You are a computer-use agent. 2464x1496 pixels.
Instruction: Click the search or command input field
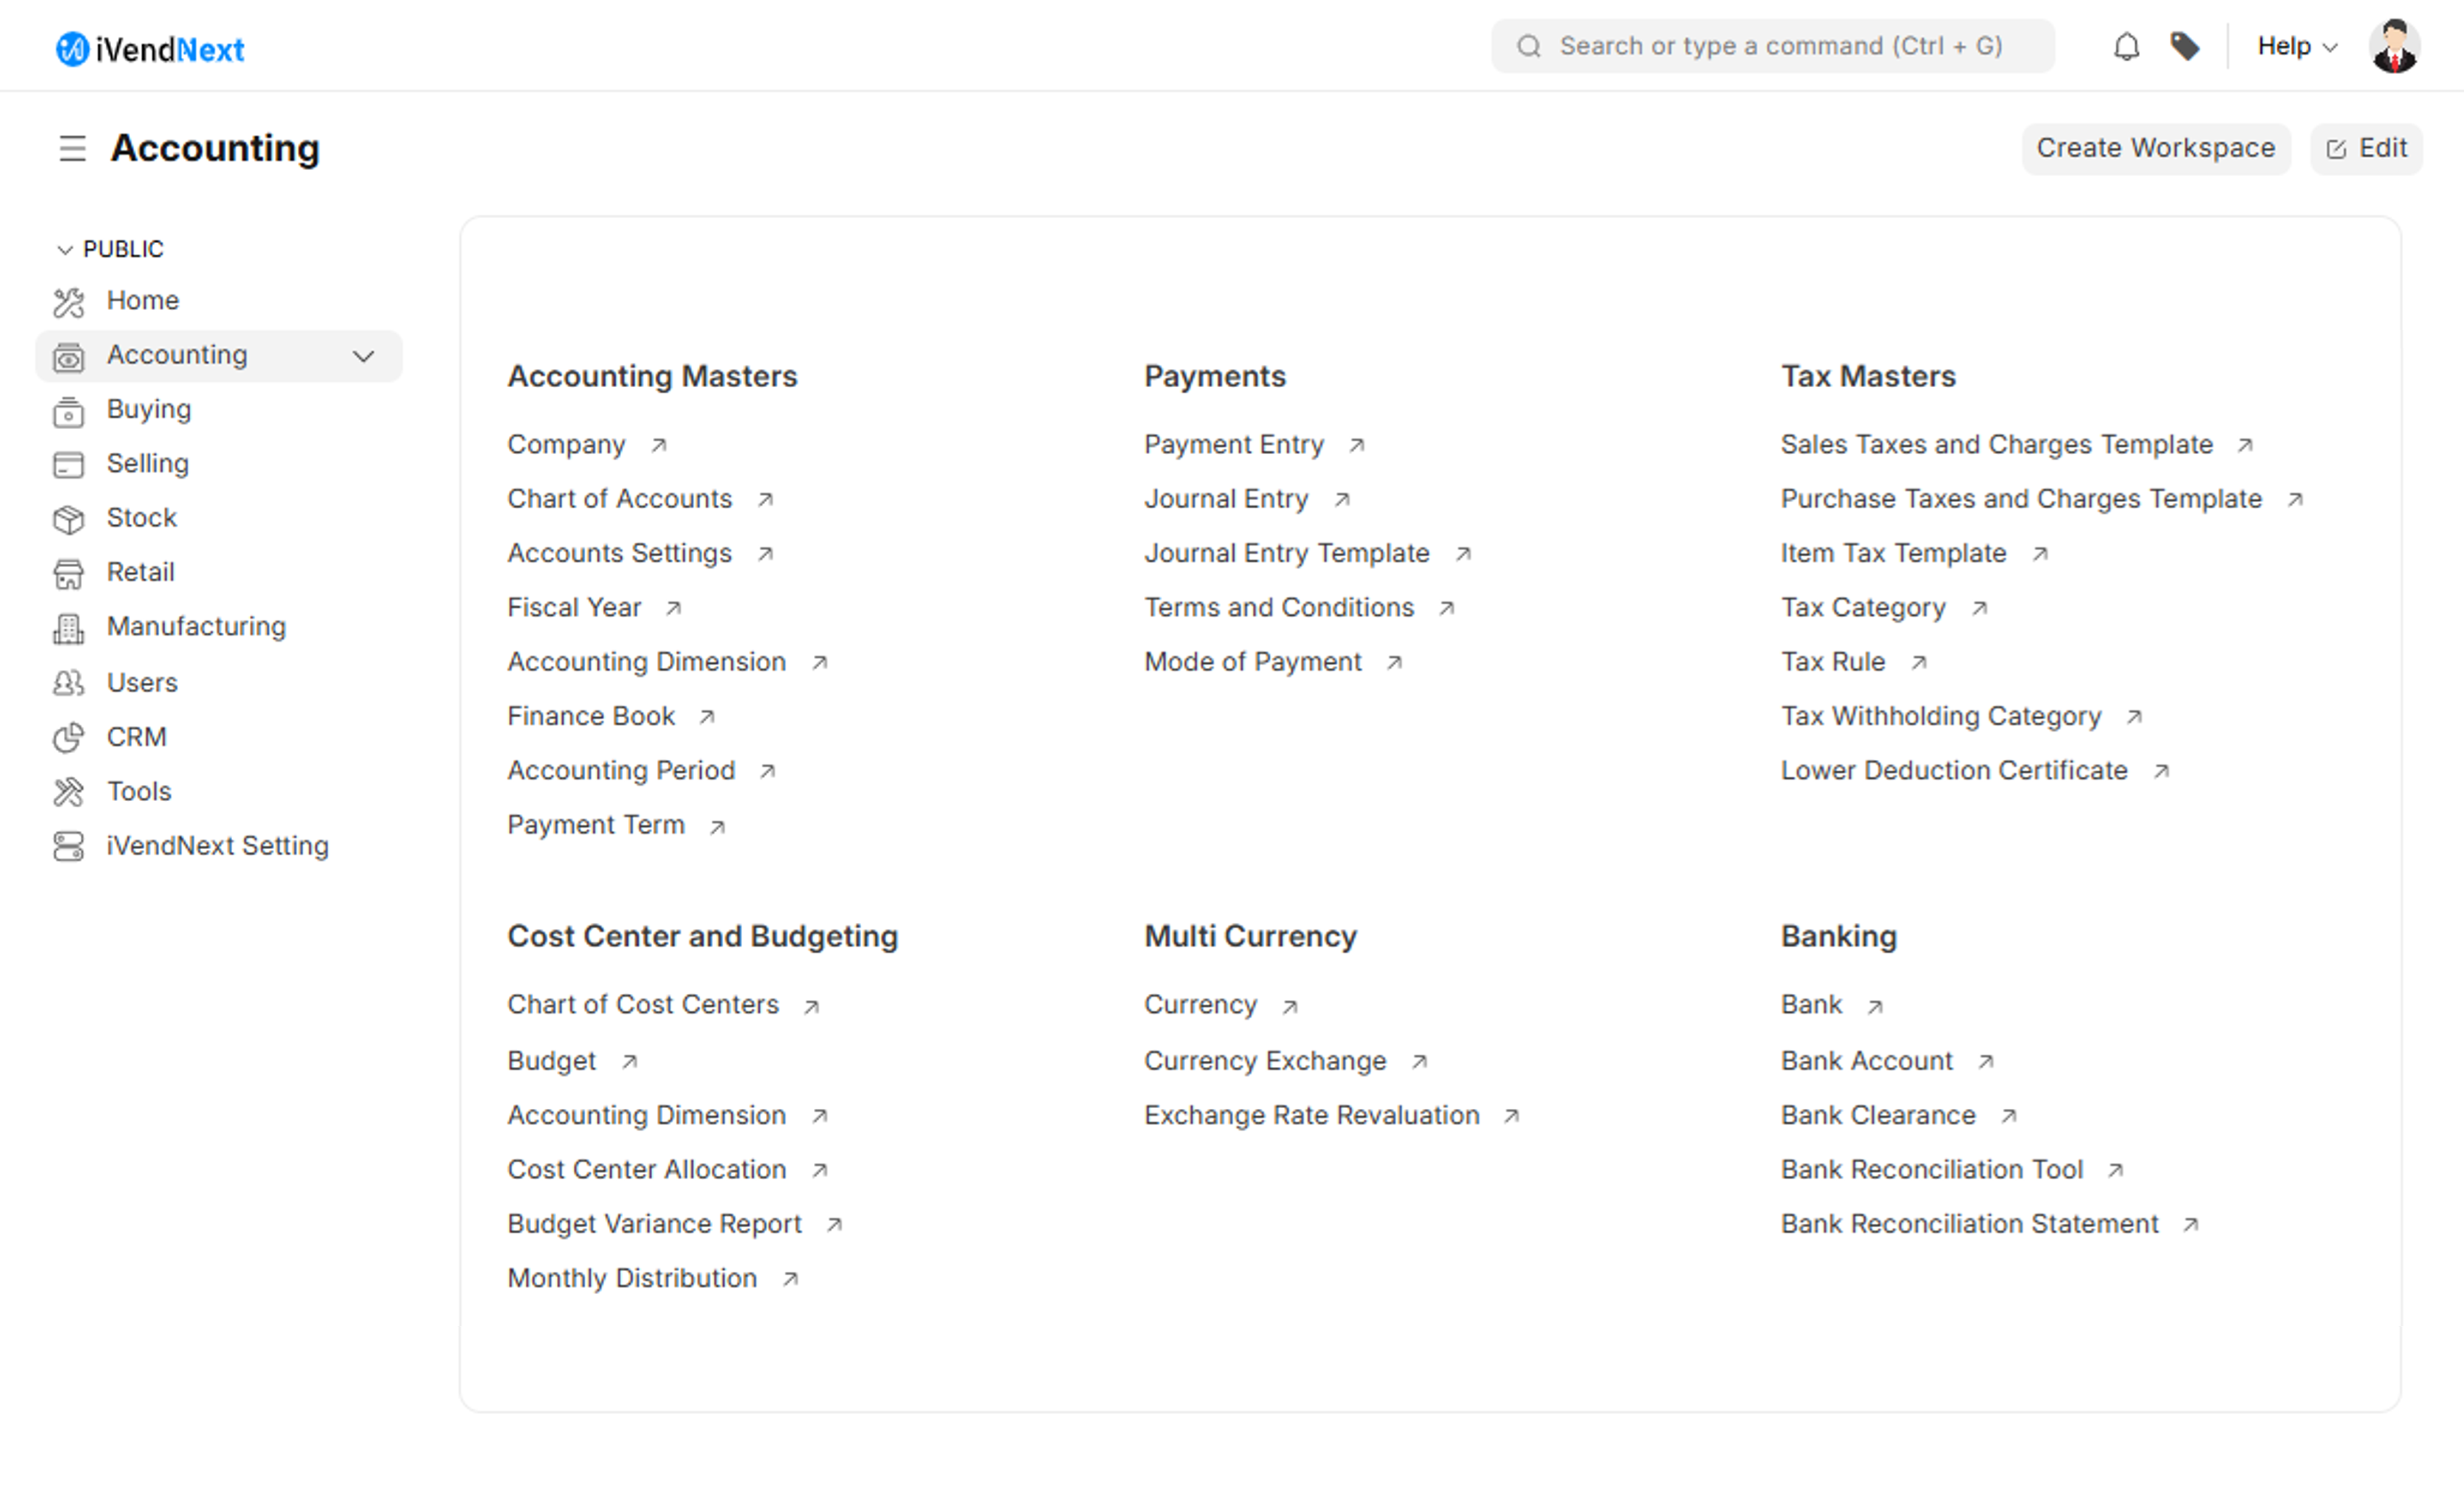(x=1780, y=46)
